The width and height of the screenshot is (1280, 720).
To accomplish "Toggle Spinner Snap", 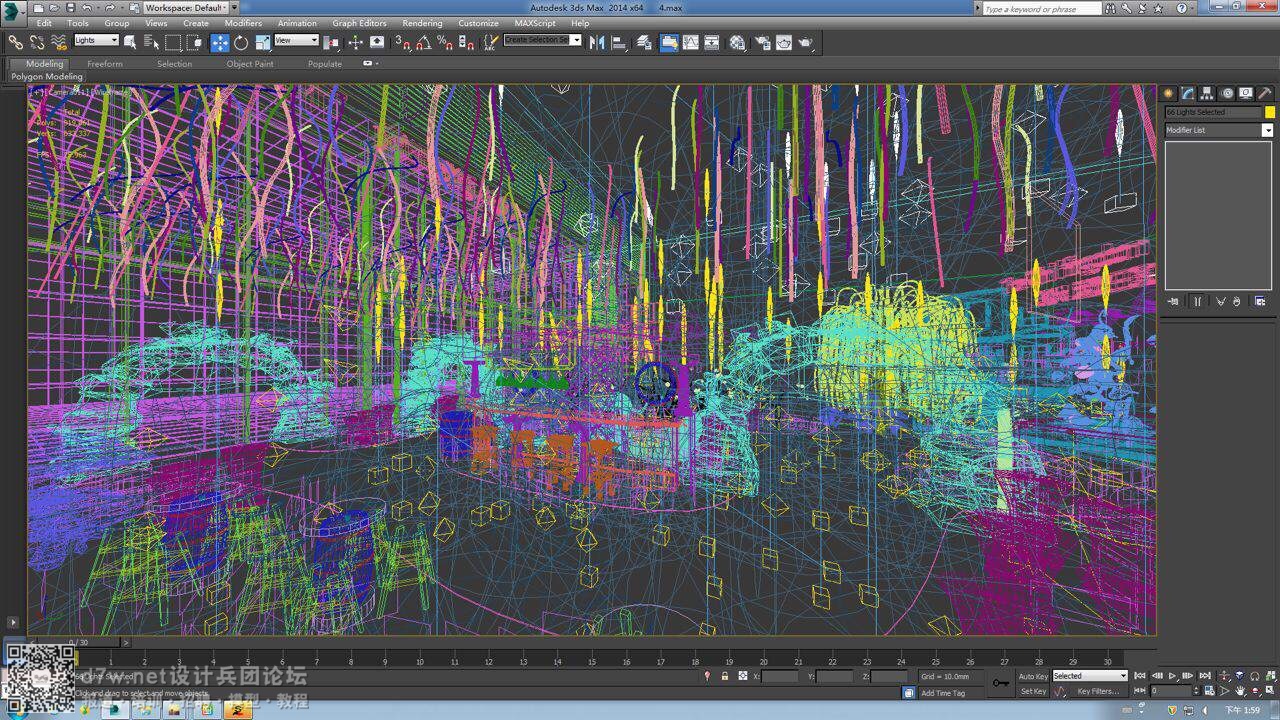I will click(x=466, y=42).
